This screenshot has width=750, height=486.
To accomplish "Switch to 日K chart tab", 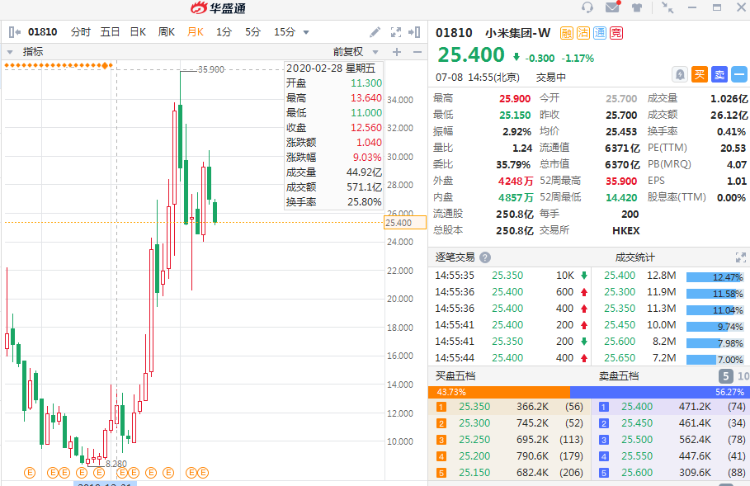I will pyautogui.click(x=138, y=32).
